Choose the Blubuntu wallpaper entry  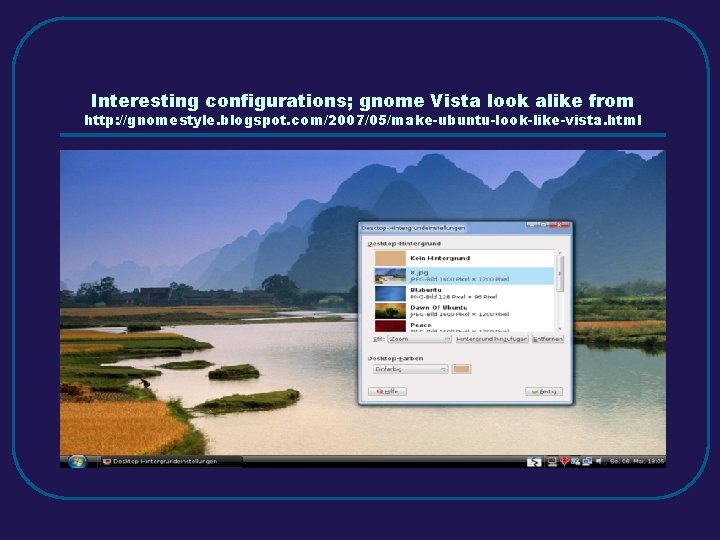tap(464, 293)
